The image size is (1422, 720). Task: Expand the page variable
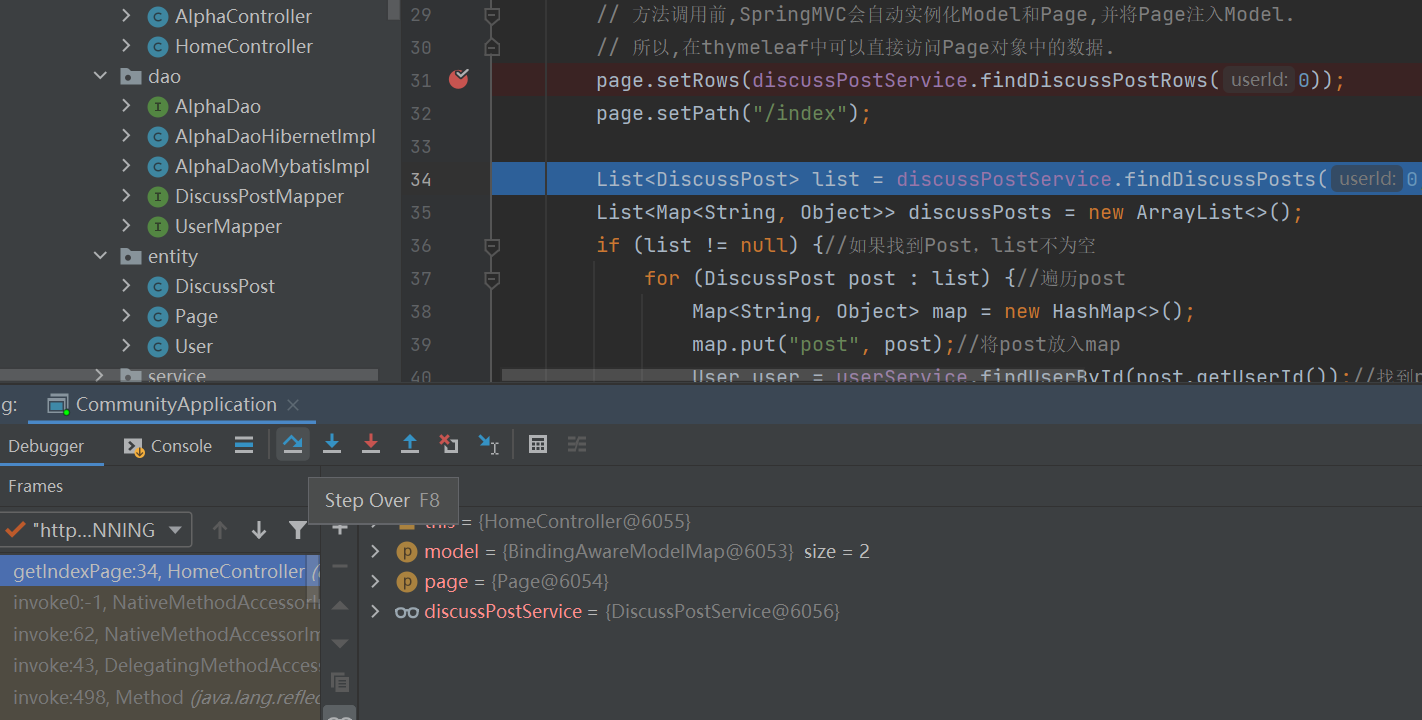click(376, 582)
